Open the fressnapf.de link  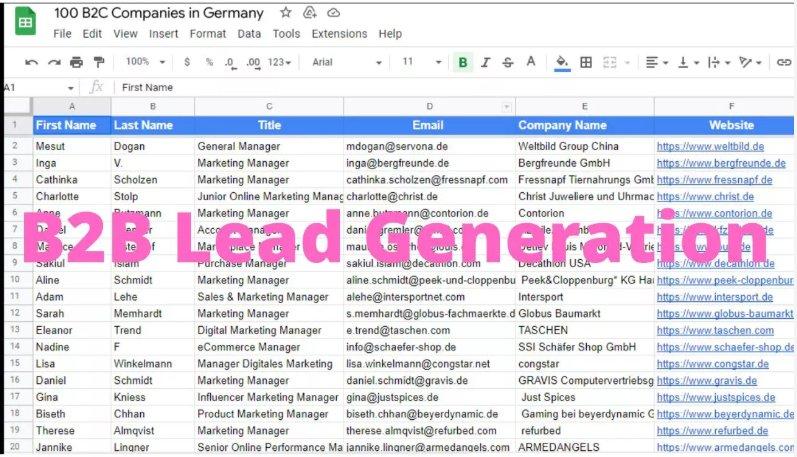pos(714,180)
